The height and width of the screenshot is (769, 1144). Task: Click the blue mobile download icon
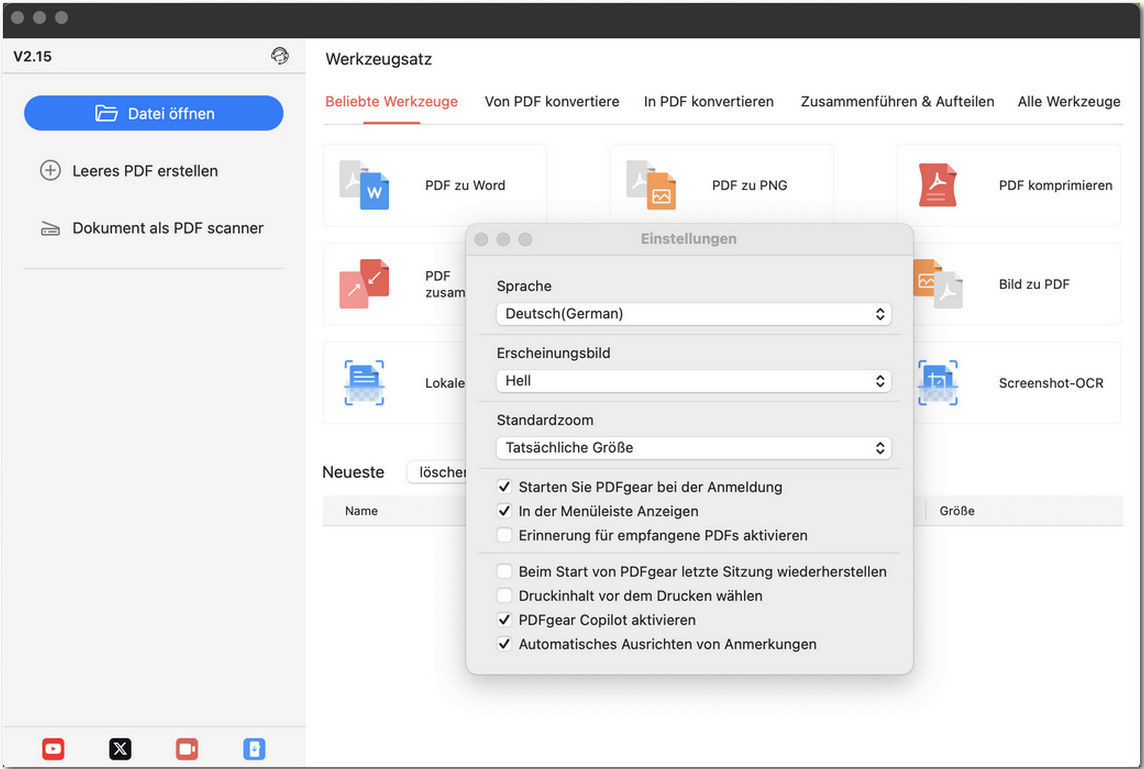pyautogui.click(x=254, y=748)
